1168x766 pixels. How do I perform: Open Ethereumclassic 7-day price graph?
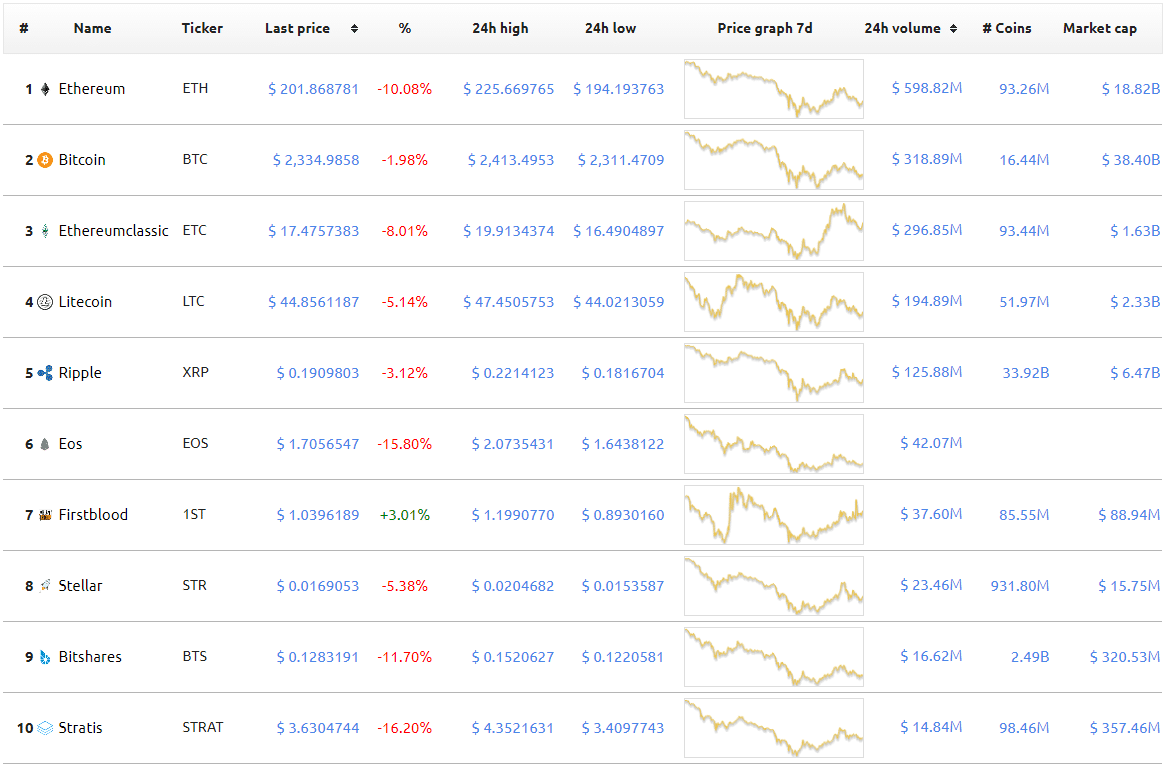point(774,231)
